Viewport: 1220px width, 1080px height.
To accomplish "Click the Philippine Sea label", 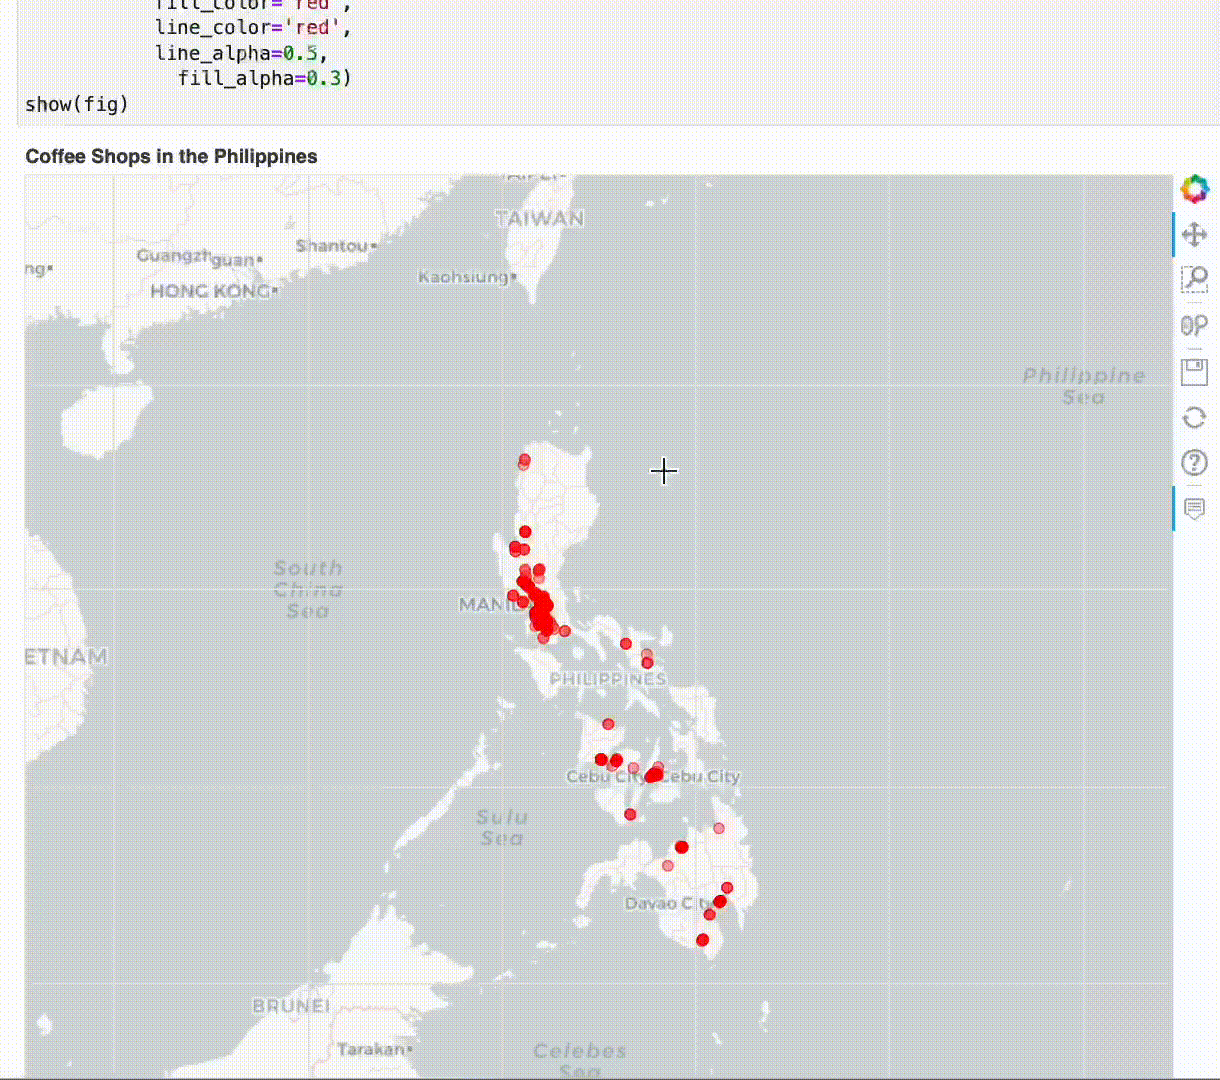I will tap(1083, 386).
